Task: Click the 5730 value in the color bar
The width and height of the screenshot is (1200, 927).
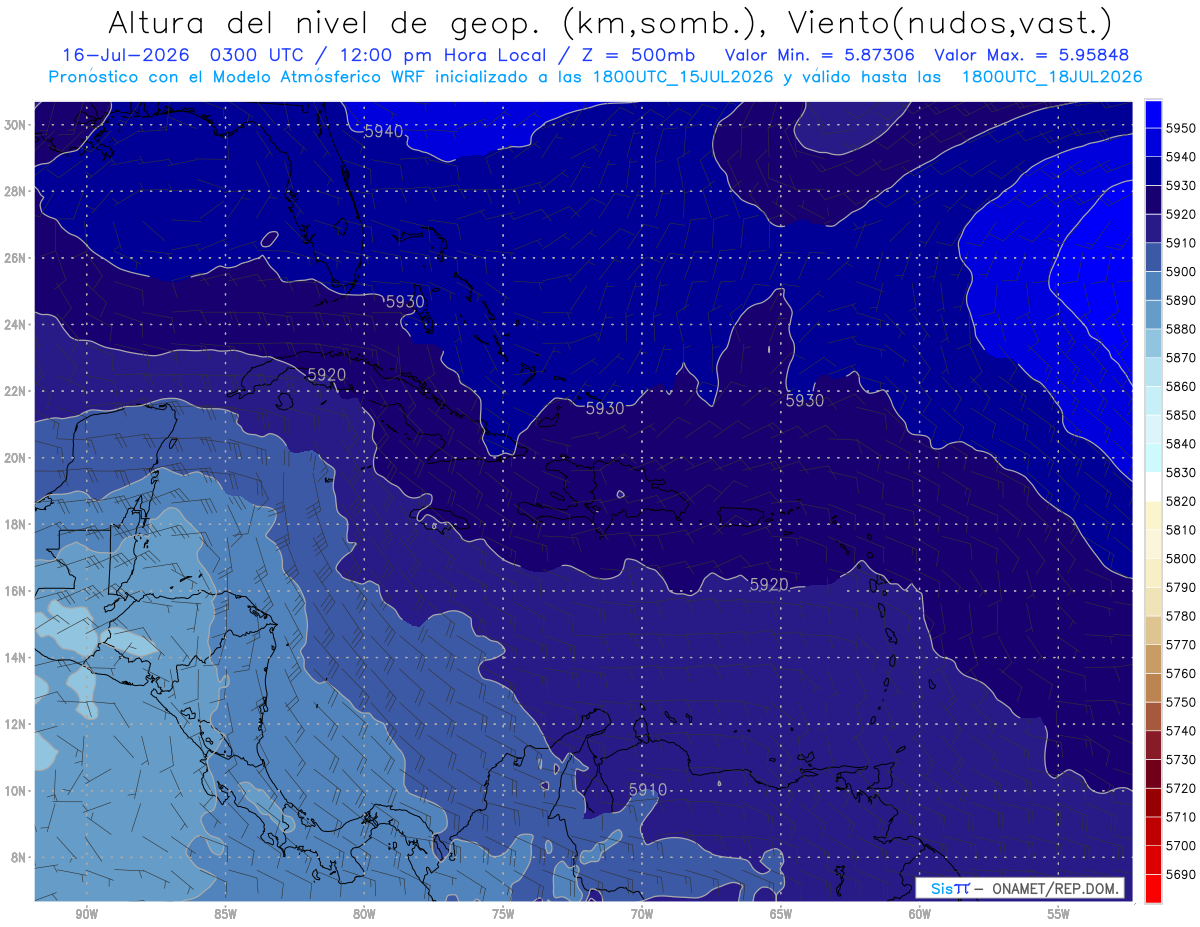Action: point(1181,760)
